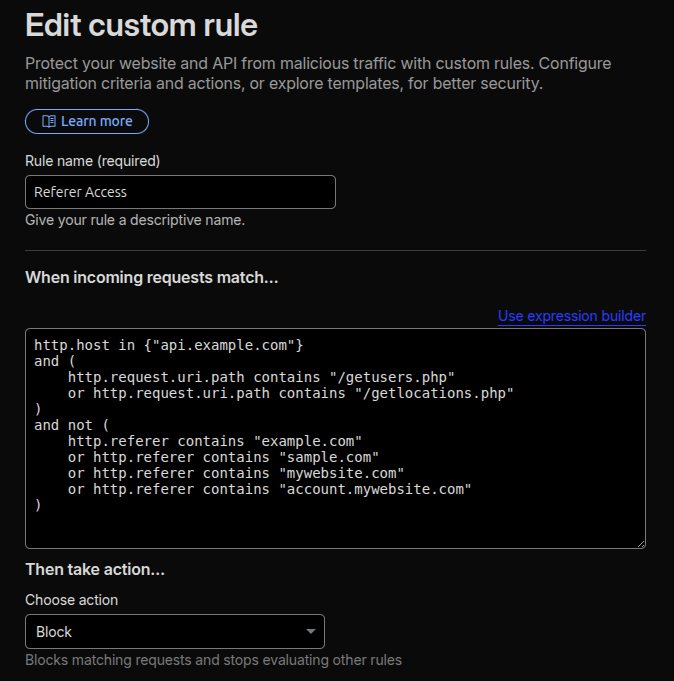Click the final closing parenthesis in the expression
The width and height of the screenshot is (674, 681).
[x=38, y=505]
